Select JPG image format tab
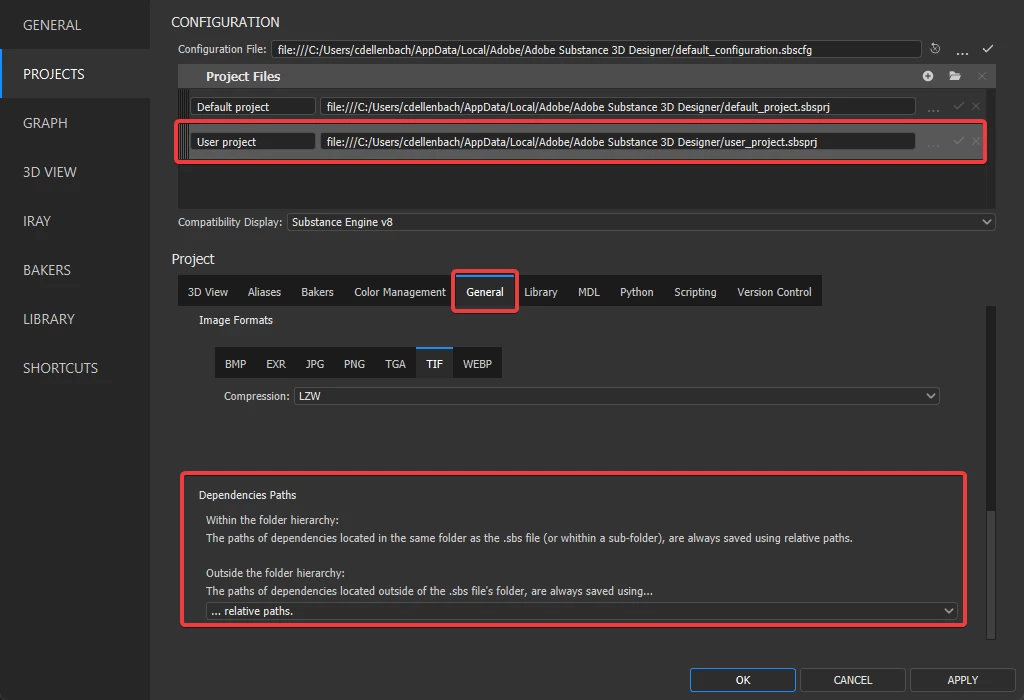1024x700 pixels. coord(315,364)
